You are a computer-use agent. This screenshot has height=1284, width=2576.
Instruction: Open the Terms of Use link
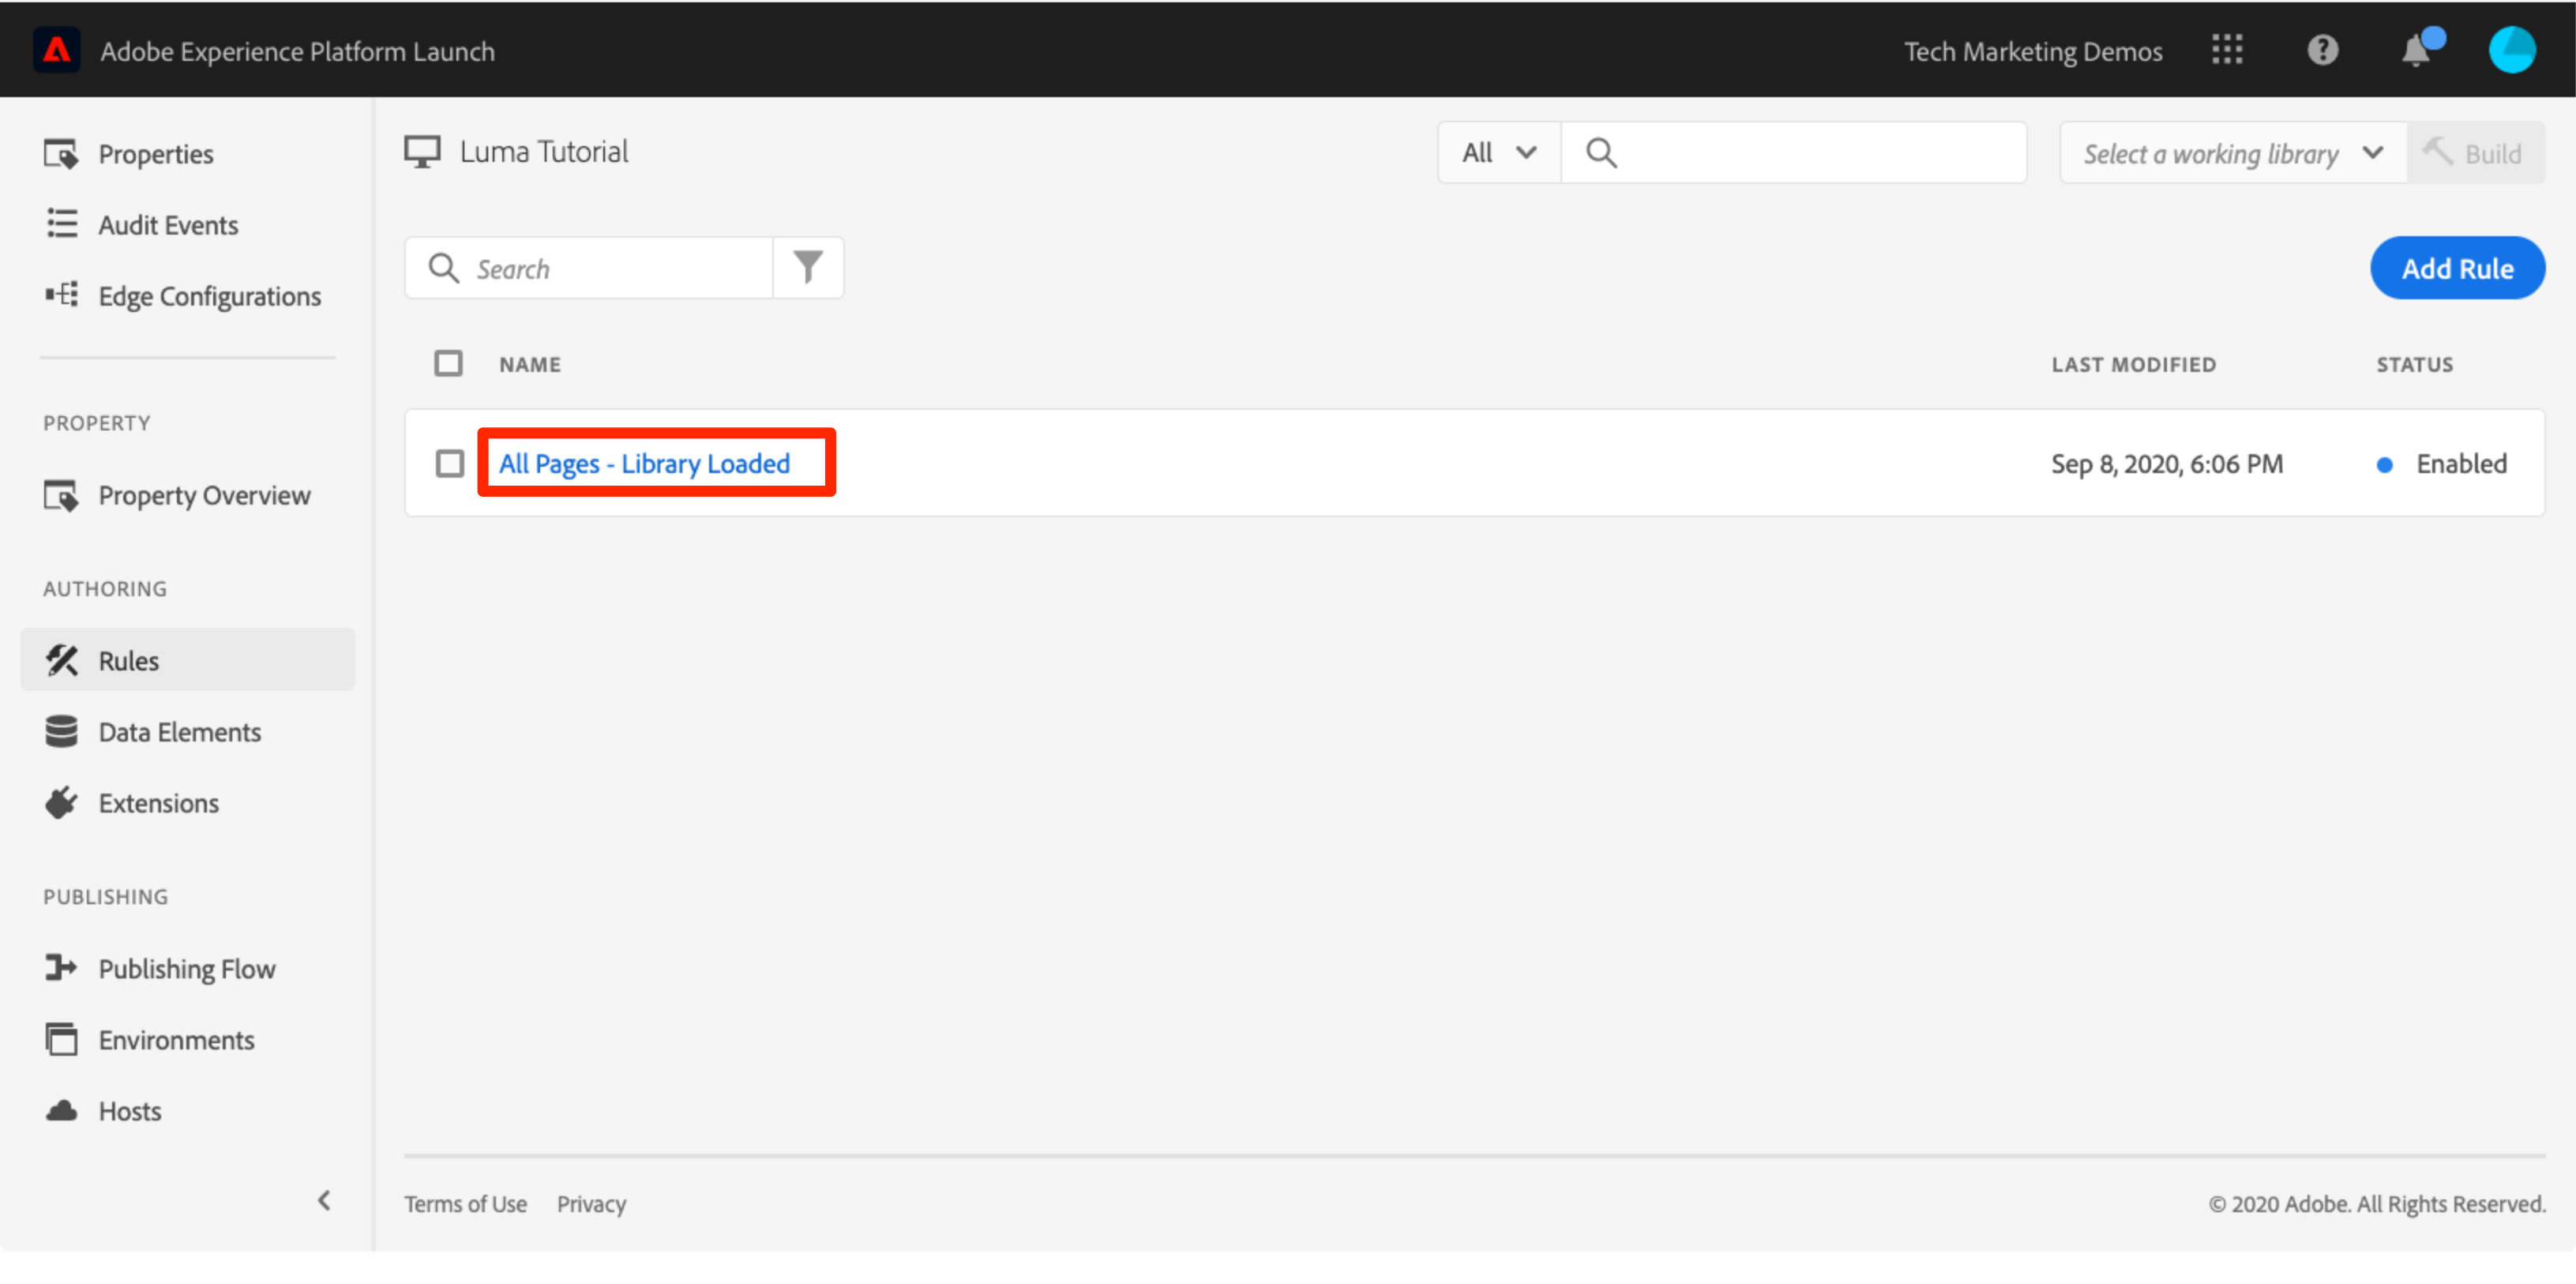point(465,1204)
